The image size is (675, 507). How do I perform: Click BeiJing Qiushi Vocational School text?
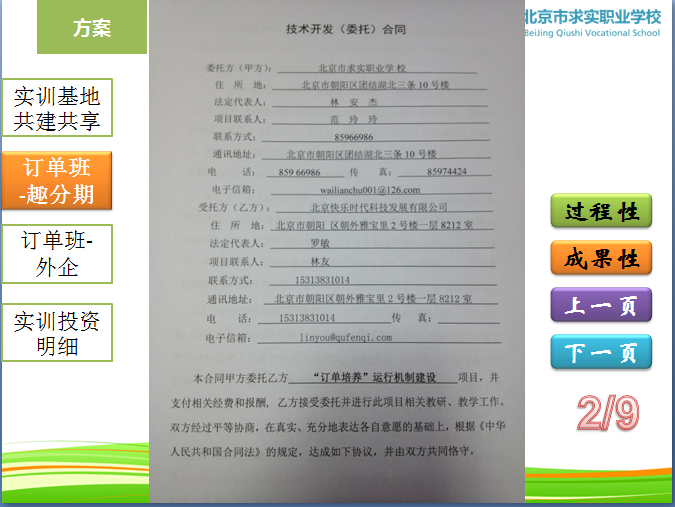click(592, 33)
